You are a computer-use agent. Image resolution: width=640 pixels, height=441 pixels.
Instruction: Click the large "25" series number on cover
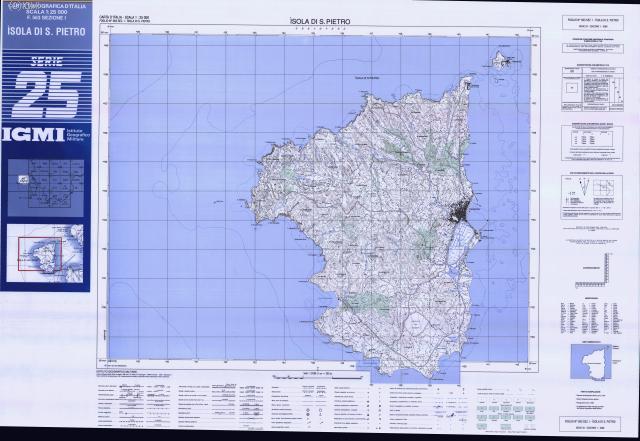(47, 94)
